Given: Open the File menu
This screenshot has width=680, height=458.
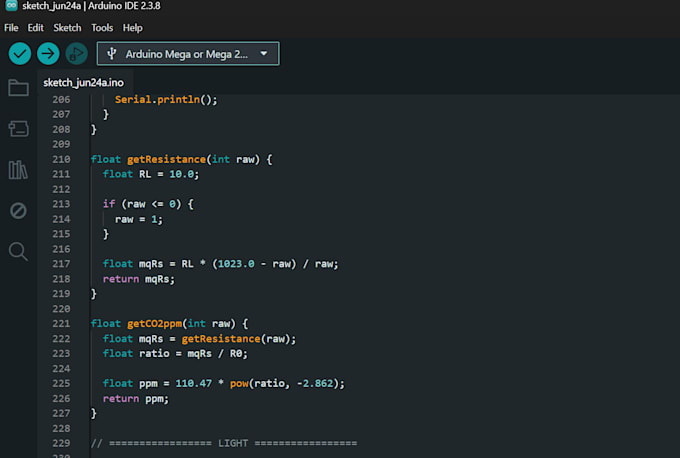Looking at the screenshot, I should click(11, 28).
